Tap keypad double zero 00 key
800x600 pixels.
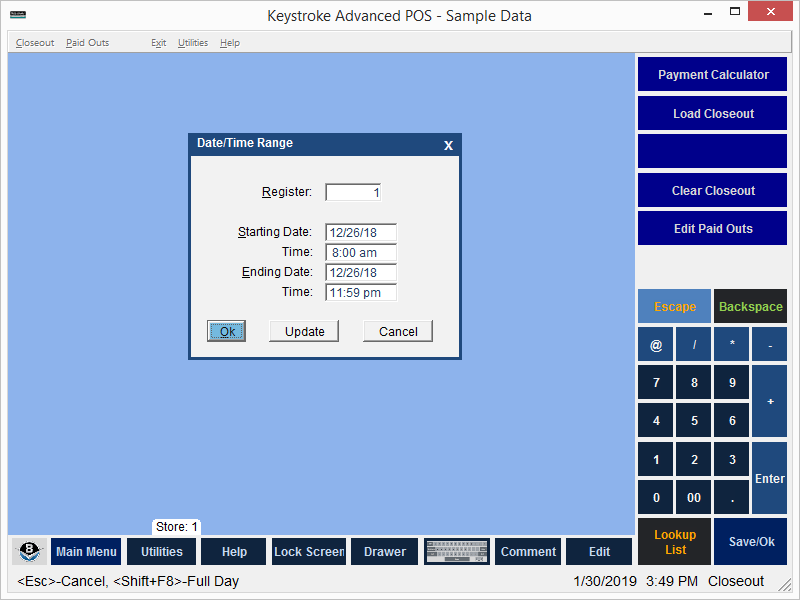(x=694, y=497)
